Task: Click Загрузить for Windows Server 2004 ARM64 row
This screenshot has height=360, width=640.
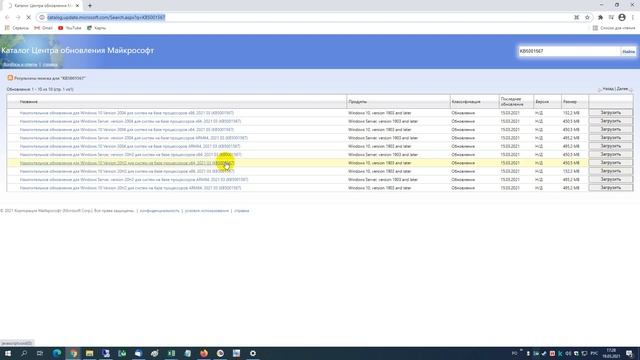Action: [611, 138]
